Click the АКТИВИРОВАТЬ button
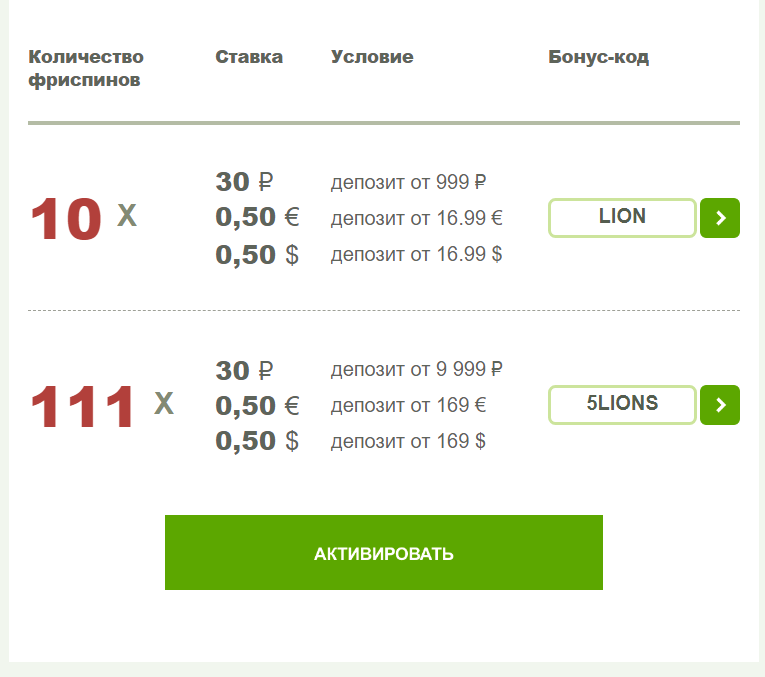 384,553
